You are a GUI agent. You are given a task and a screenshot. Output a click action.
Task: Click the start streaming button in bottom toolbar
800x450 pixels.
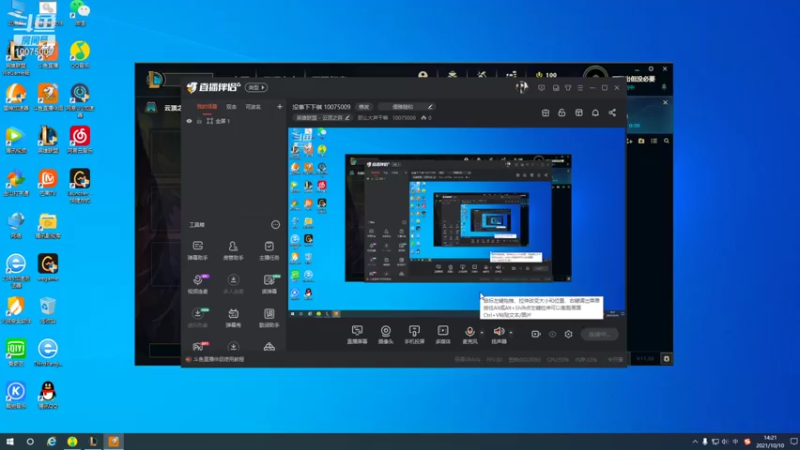[599, 334]
